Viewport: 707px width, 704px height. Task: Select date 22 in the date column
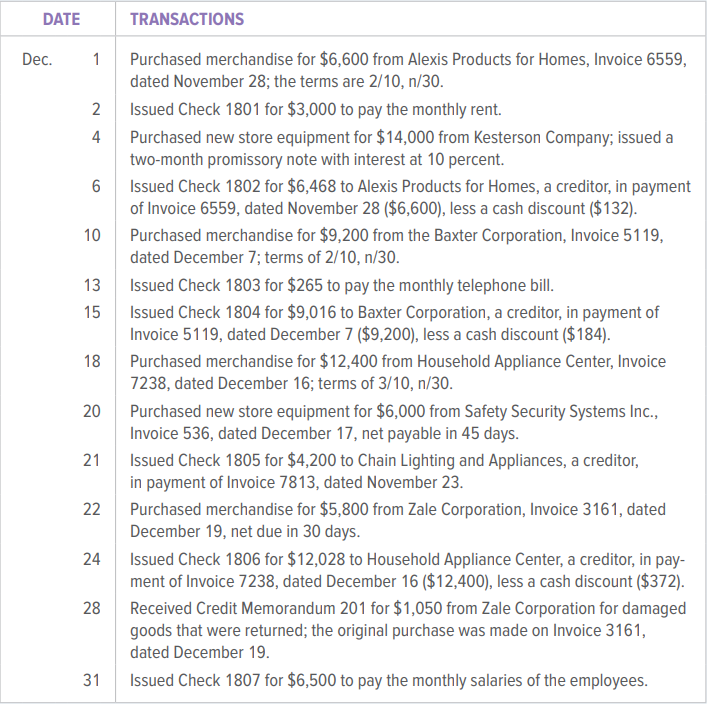tap(92, 509)
